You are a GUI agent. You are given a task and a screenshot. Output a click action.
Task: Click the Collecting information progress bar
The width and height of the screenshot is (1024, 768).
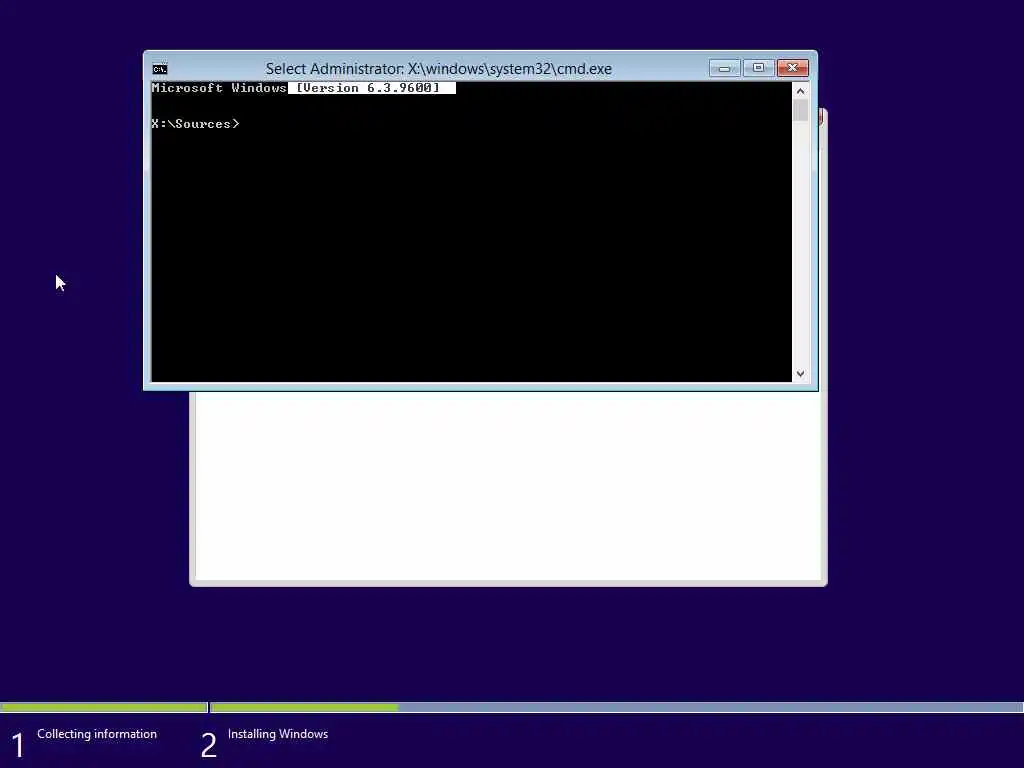[103, 707]
